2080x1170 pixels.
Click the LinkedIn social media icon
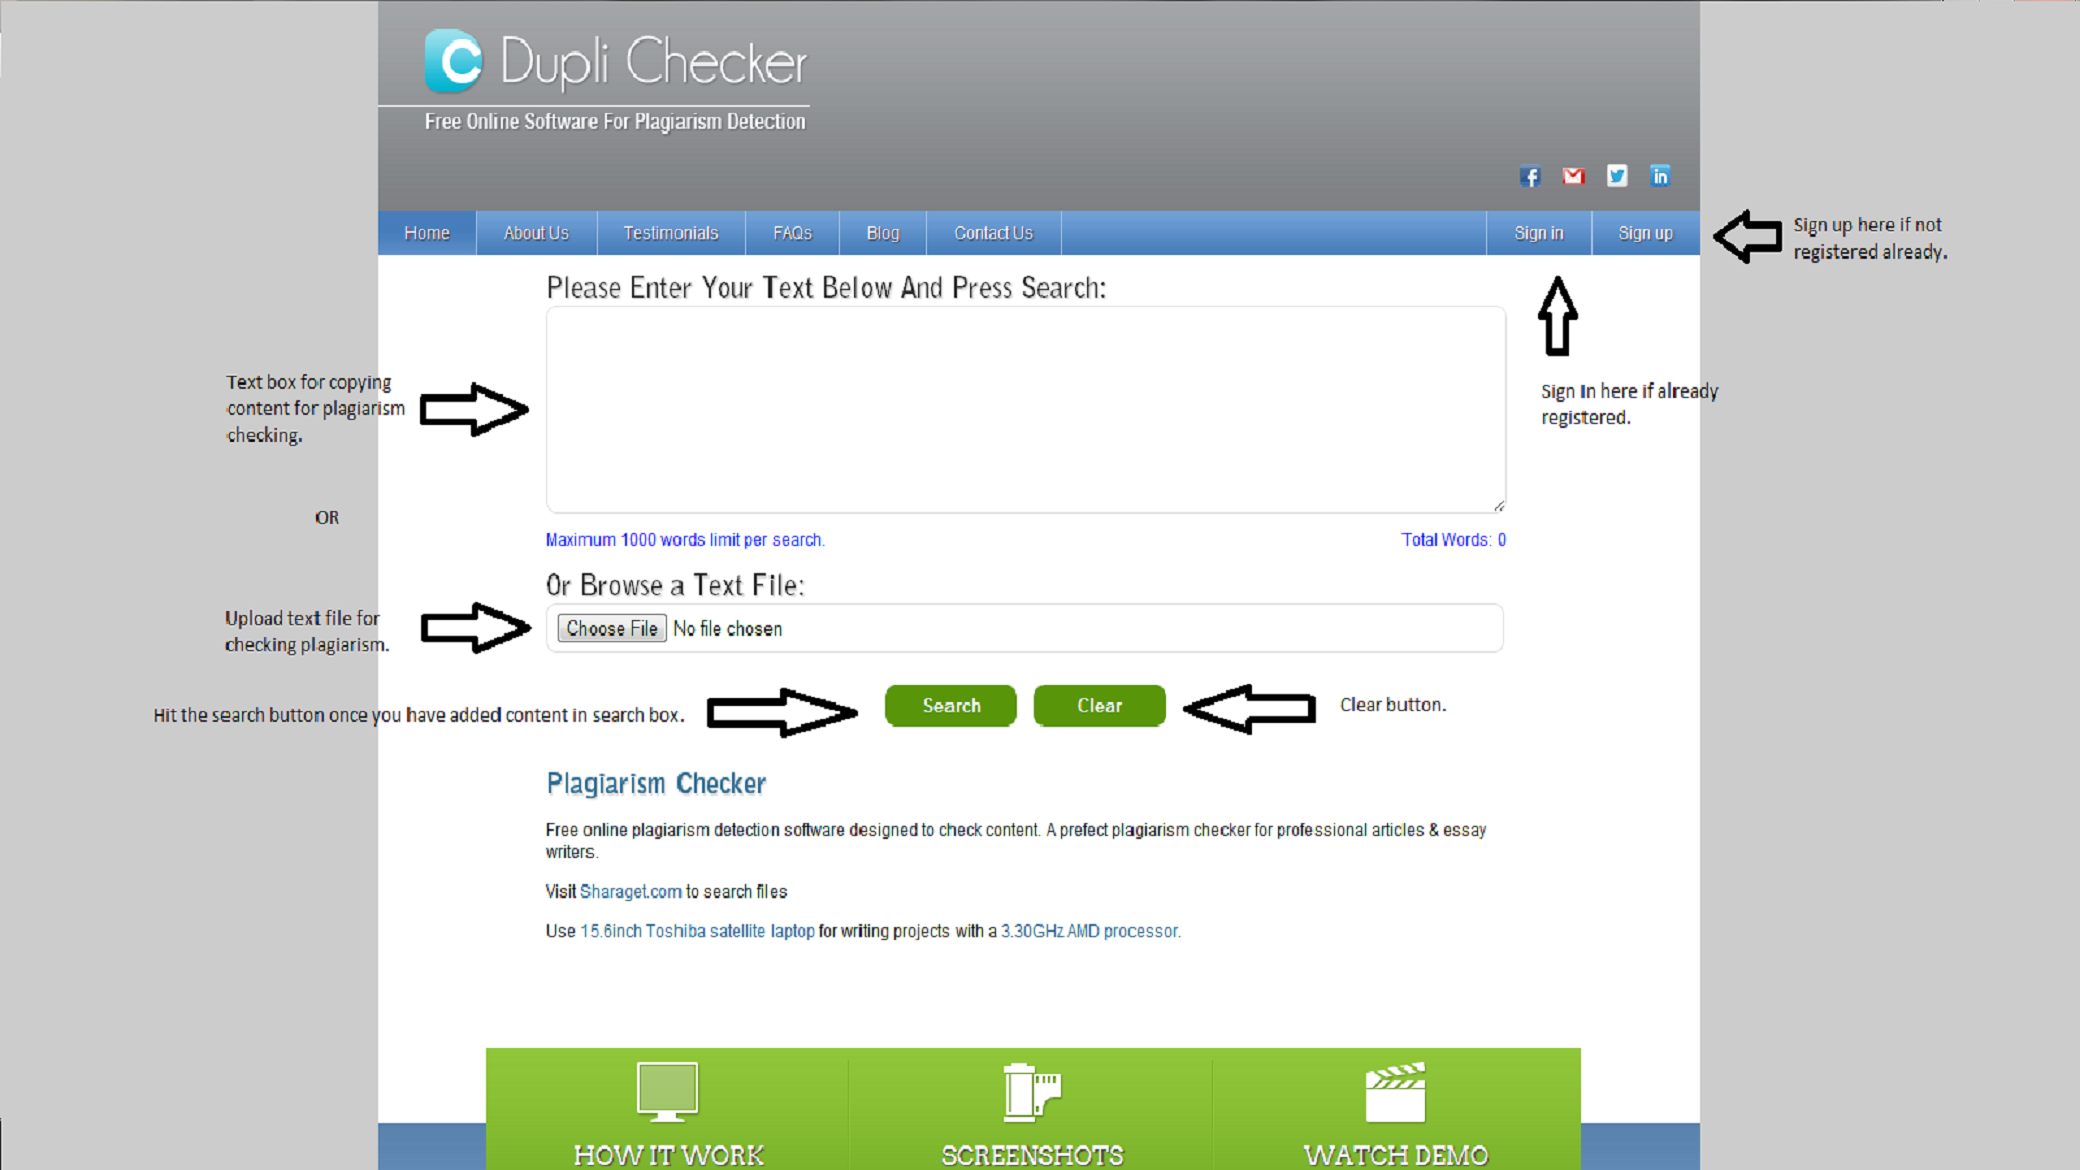(1661, 174)
